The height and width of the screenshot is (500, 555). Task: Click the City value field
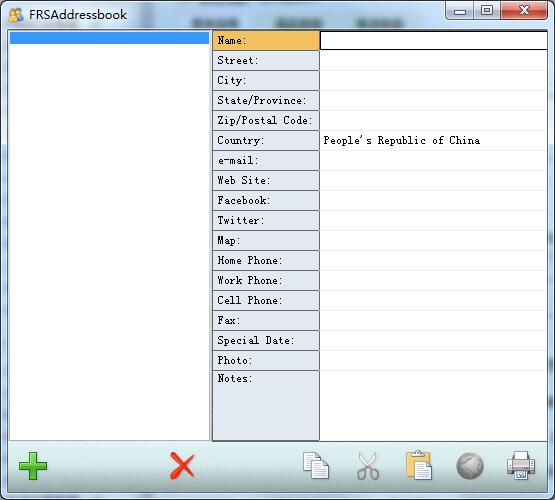(x=433, y=80)
